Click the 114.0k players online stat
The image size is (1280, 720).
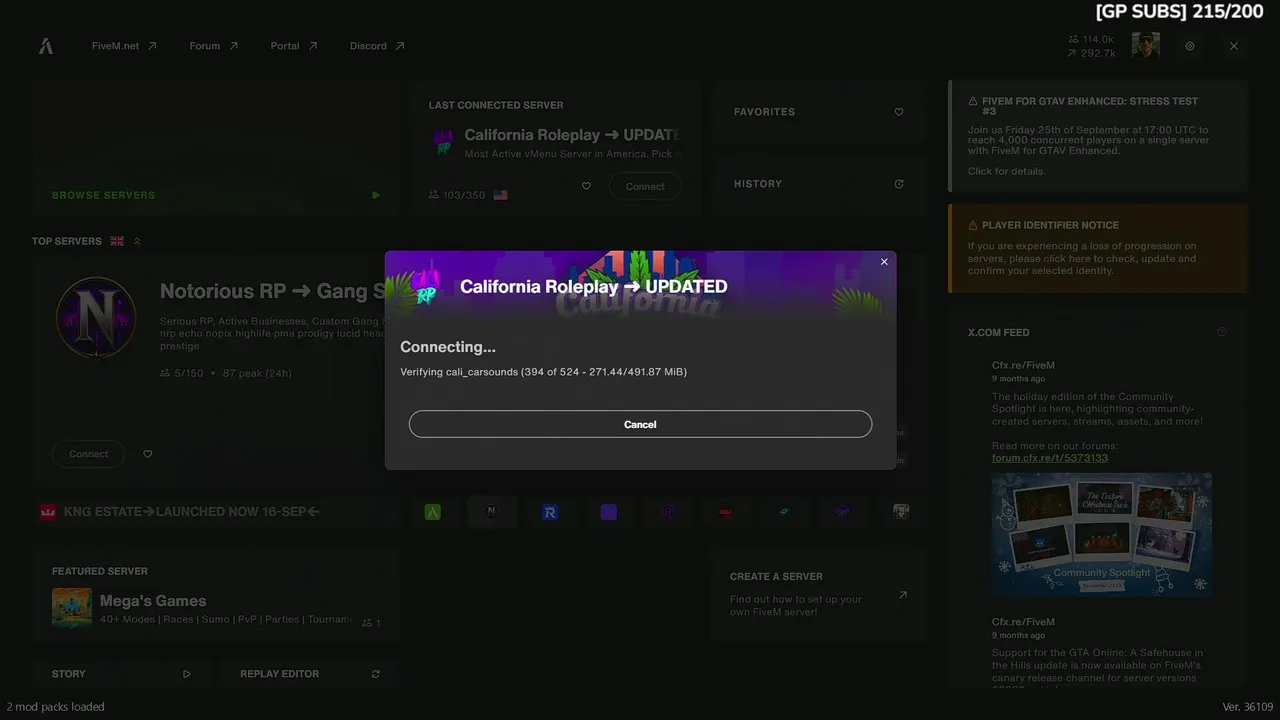point(1091,39)
